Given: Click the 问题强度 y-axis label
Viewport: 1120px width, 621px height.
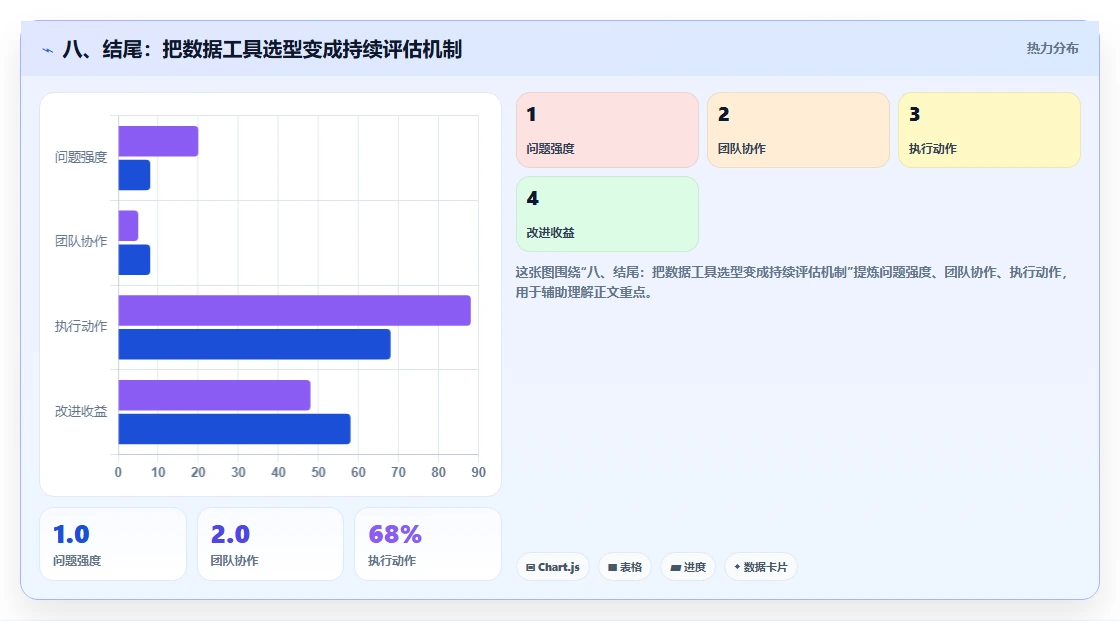Looking at the screenshot, I should tap(81, 157).
